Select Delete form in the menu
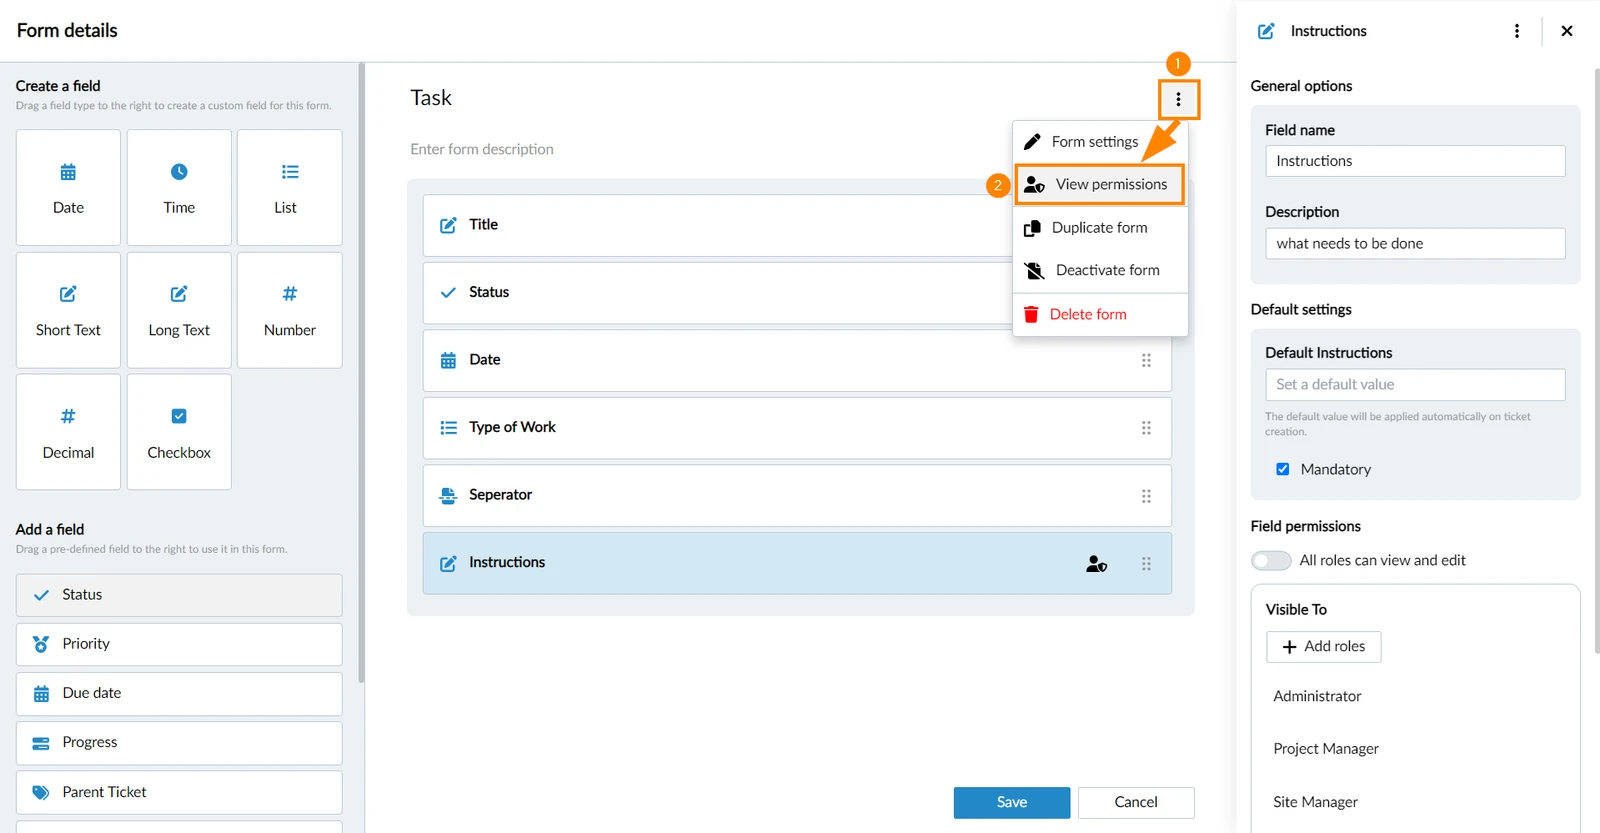 [x=1100, y=314]
